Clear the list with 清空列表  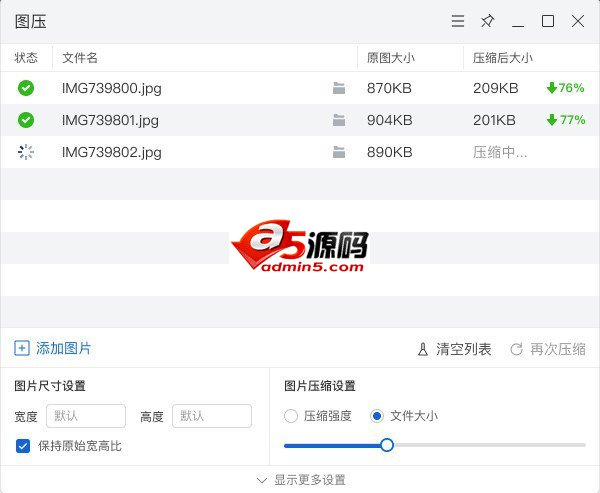454,349
